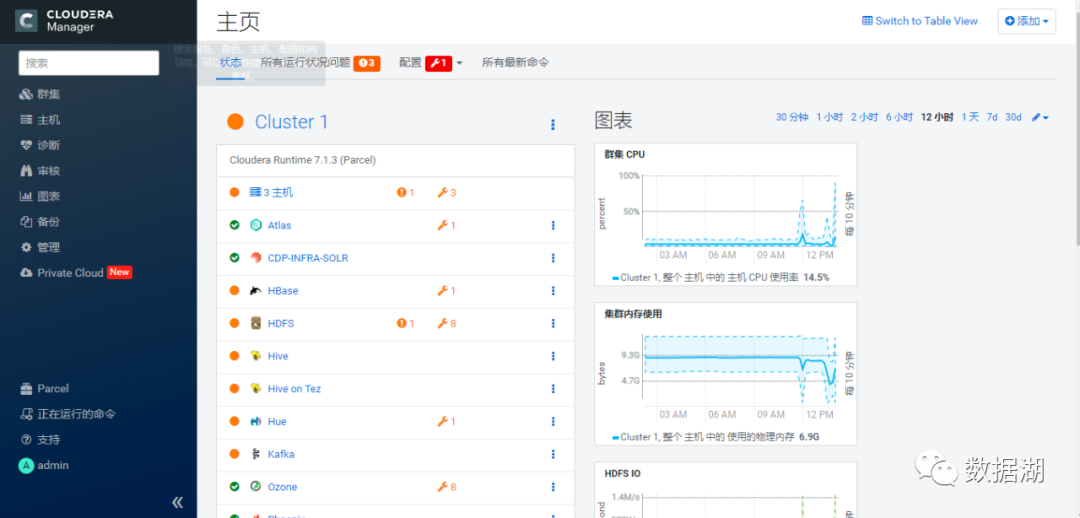Open Hive on Tez actions menu
The image size is (1080, 518).
[x=552, y=388]
